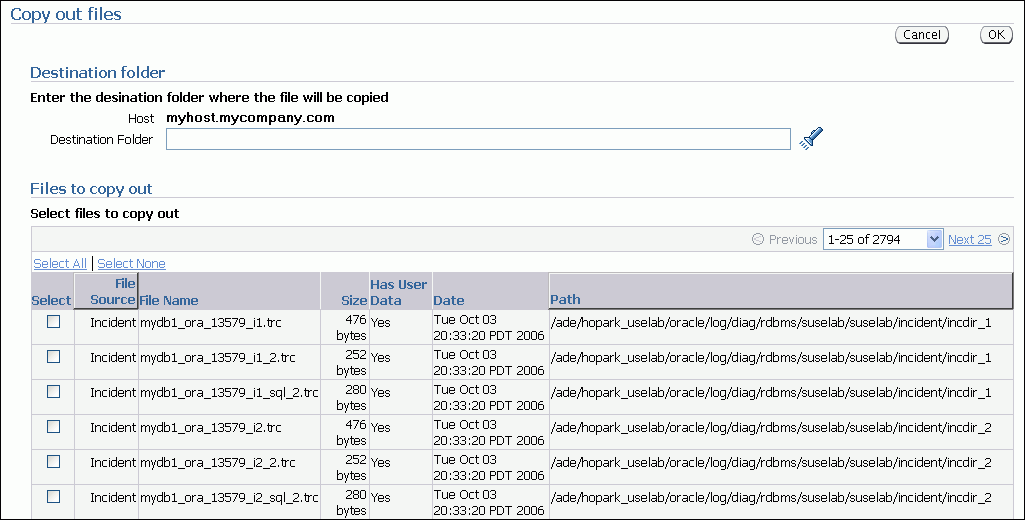Click the Select None link

click(x=131, y=263)
